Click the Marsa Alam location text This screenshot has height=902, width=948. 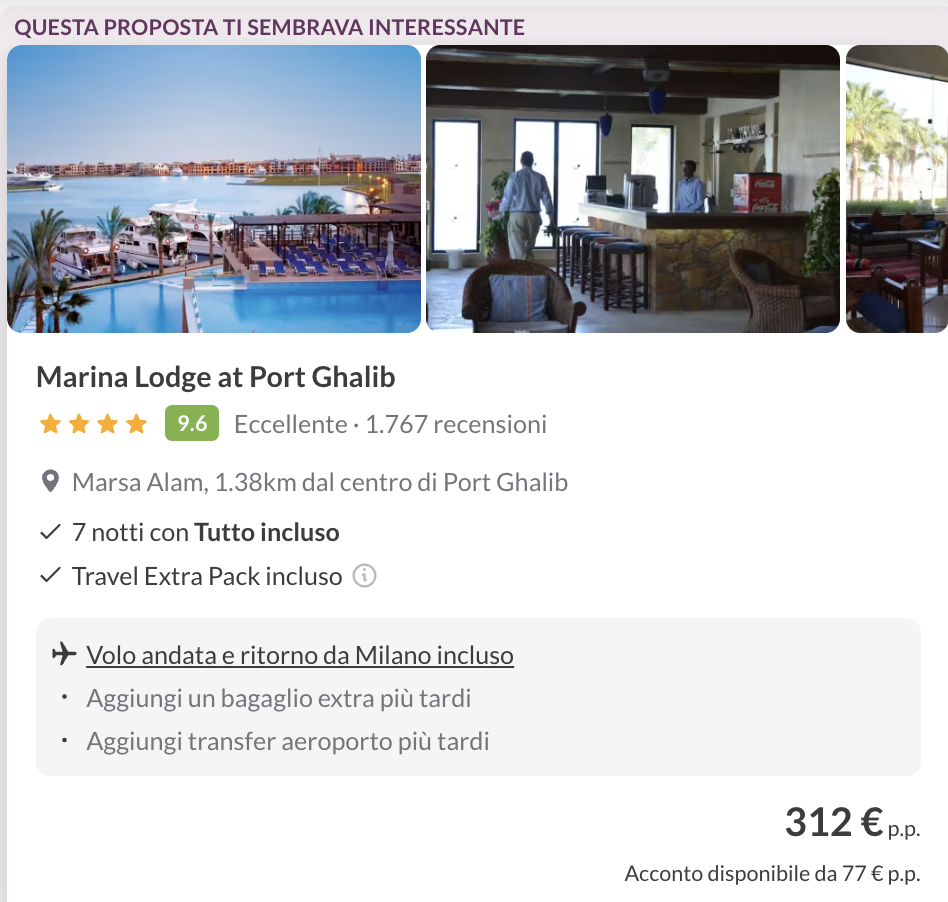(x=320, y=482)
